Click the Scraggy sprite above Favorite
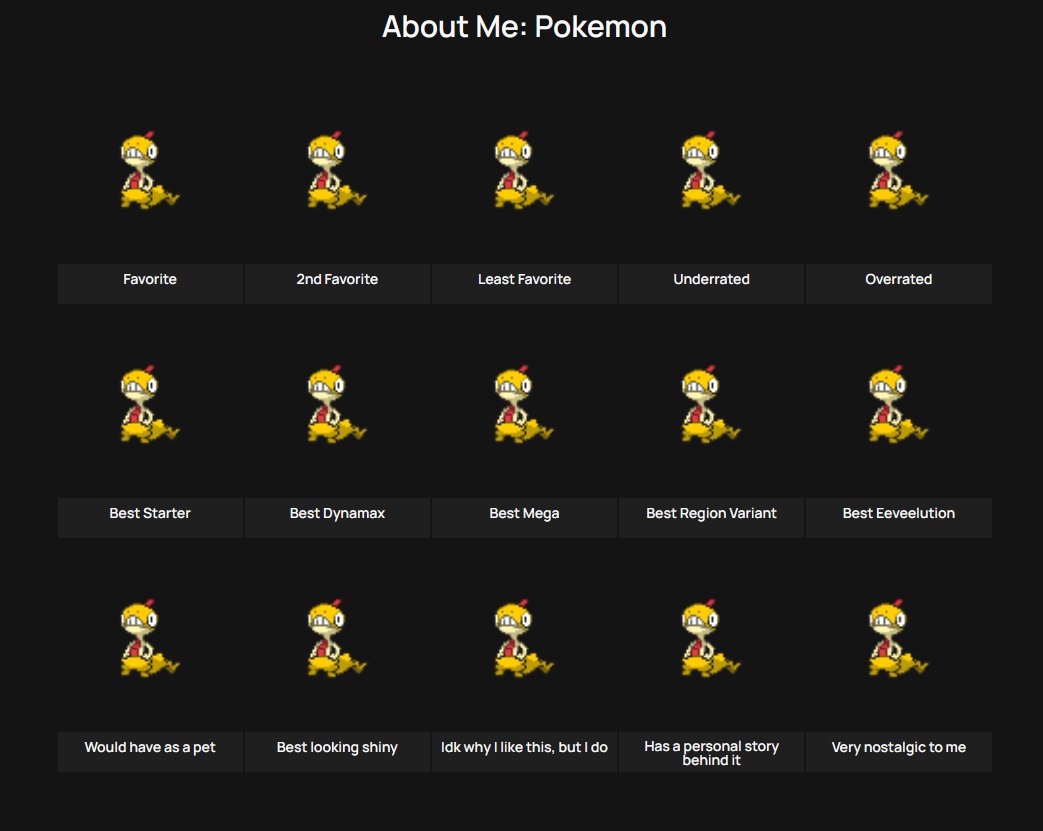 coord(150,170)
